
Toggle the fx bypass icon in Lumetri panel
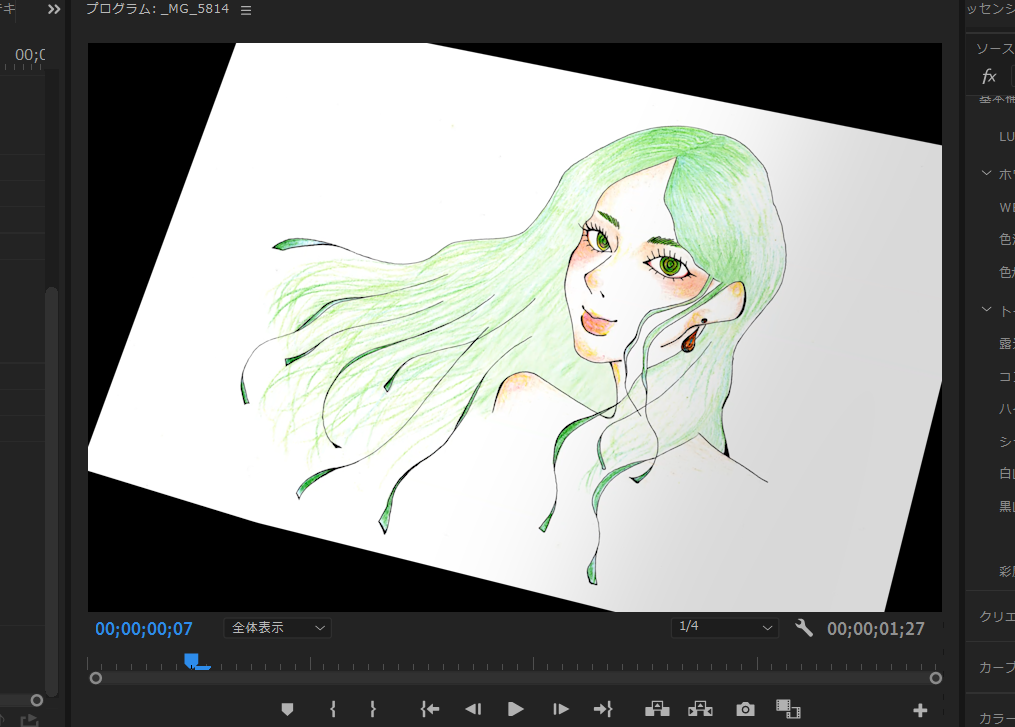[988, 76]
